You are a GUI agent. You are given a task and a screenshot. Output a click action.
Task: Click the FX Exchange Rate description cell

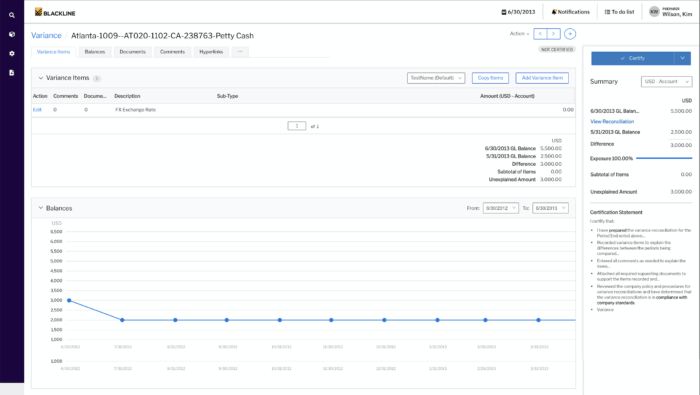click(136, 110)
